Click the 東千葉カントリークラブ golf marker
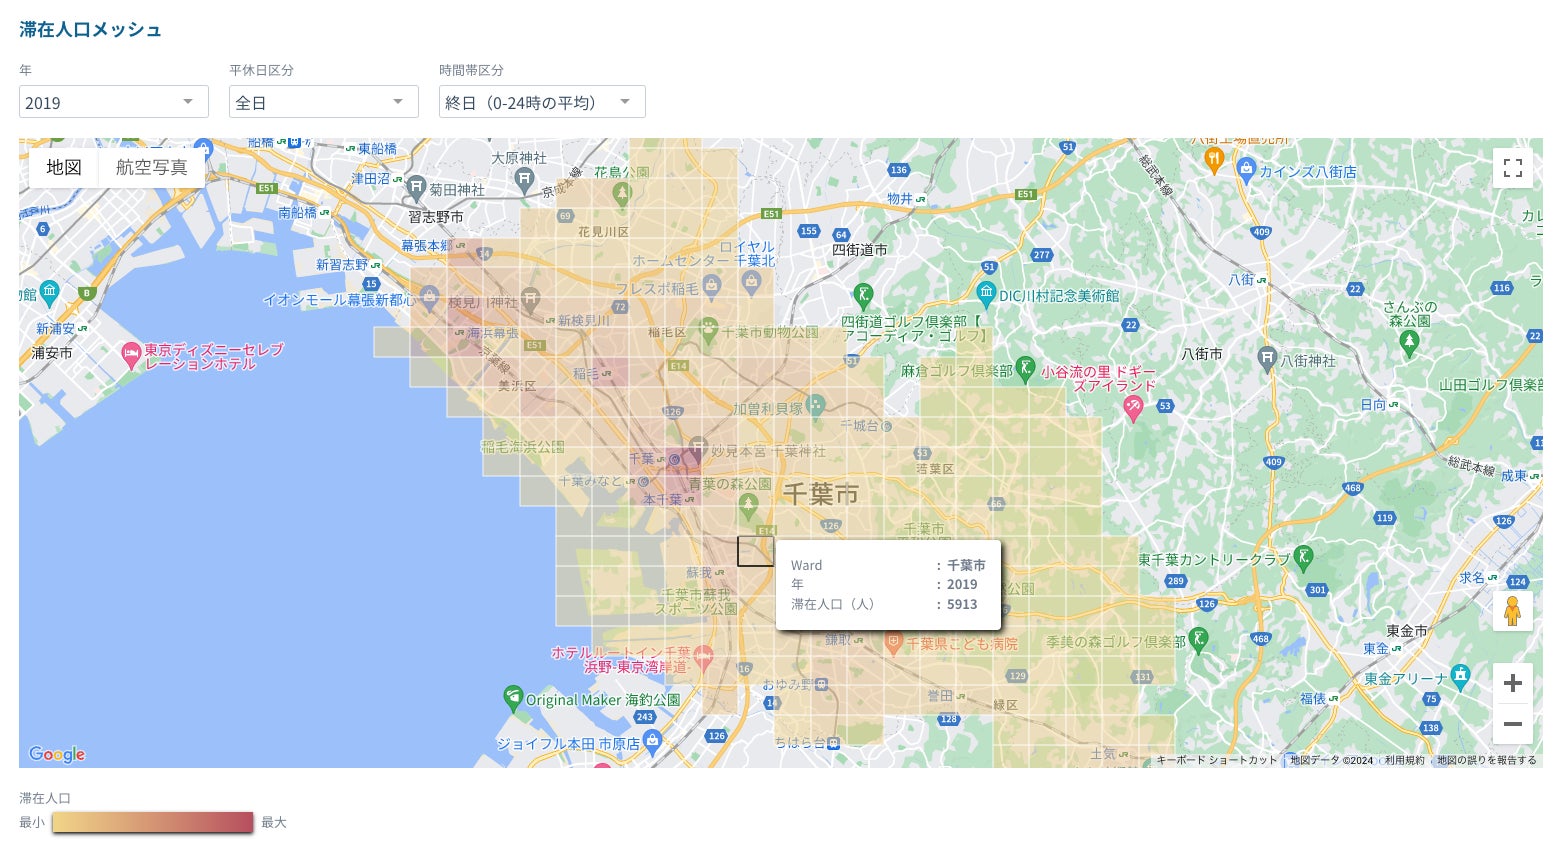Viewport: 1562px width, 849px height. click(1302, 557)
